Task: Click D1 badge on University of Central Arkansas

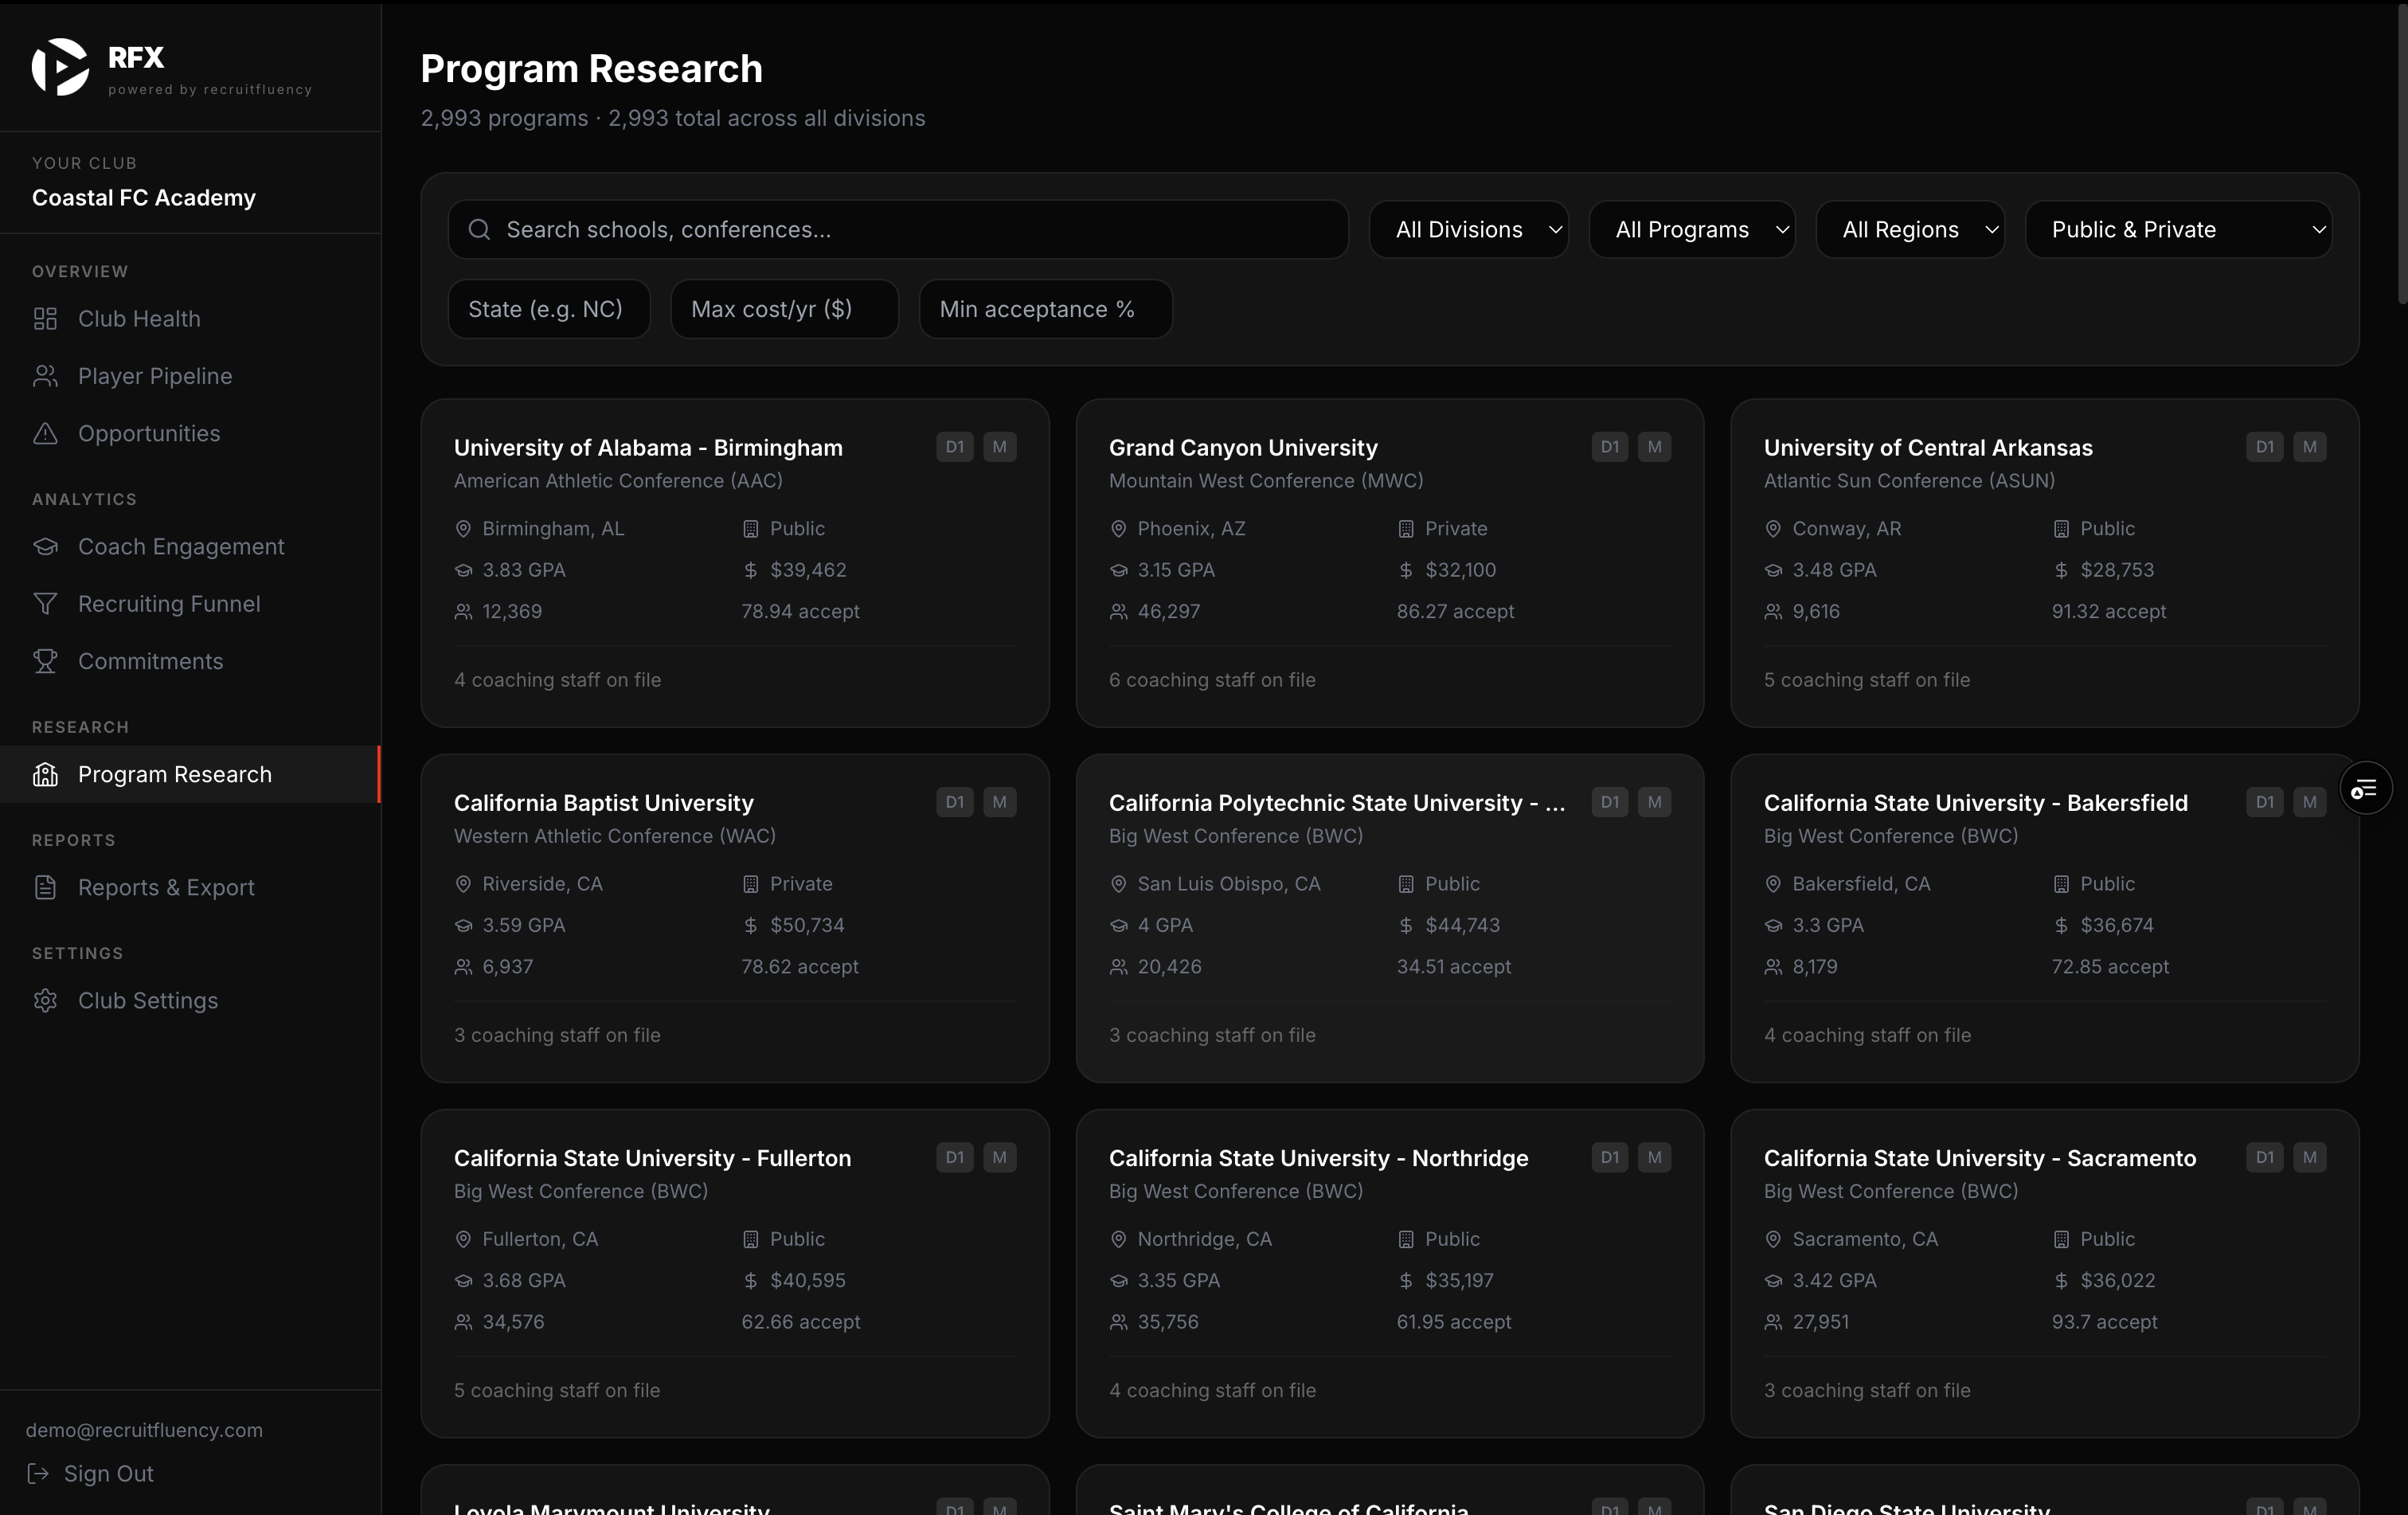Action: point(2264,447)
